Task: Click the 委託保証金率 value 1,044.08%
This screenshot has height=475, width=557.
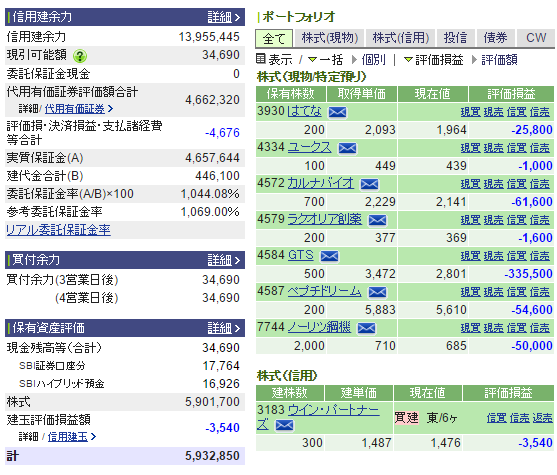Action: click(210, 194)
